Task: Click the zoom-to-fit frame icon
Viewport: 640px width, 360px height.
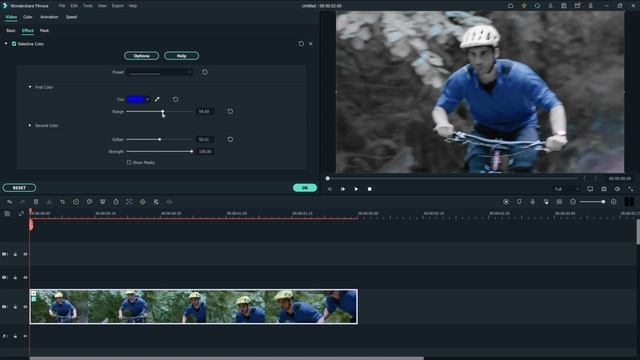Action: click(x=129, y=202)
